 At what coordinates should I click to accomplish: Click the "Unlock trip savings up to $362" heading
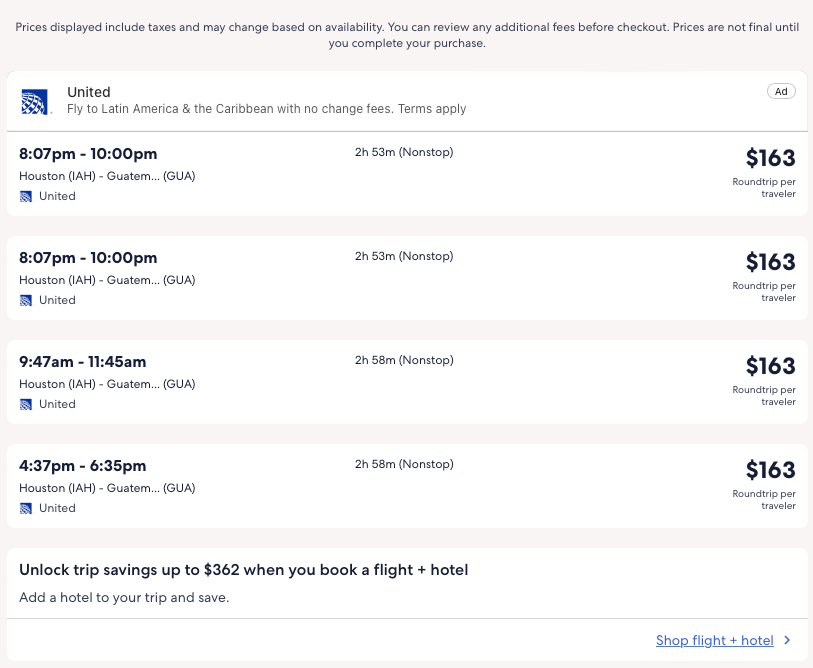click(243, 570)
